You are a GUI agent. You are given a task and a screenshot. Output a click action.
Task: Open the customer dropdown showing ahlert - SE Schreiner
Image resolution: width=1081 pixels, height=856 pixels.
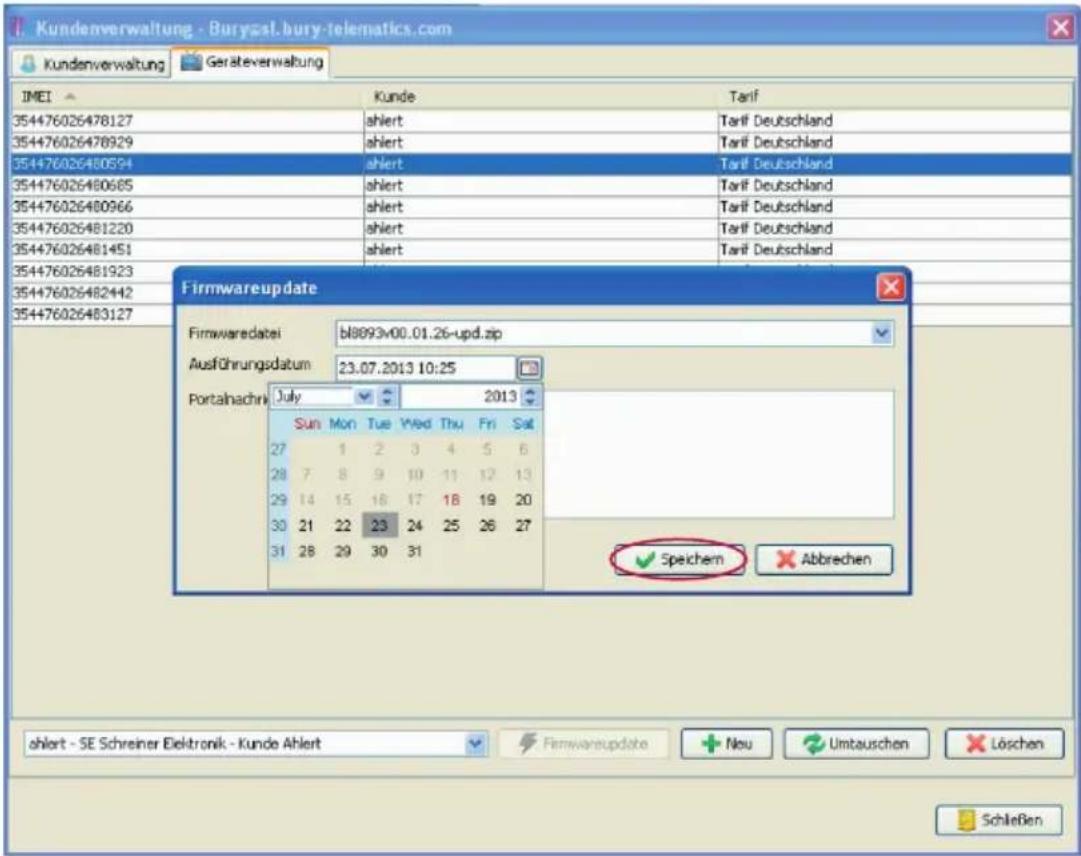tap(256, 744)
